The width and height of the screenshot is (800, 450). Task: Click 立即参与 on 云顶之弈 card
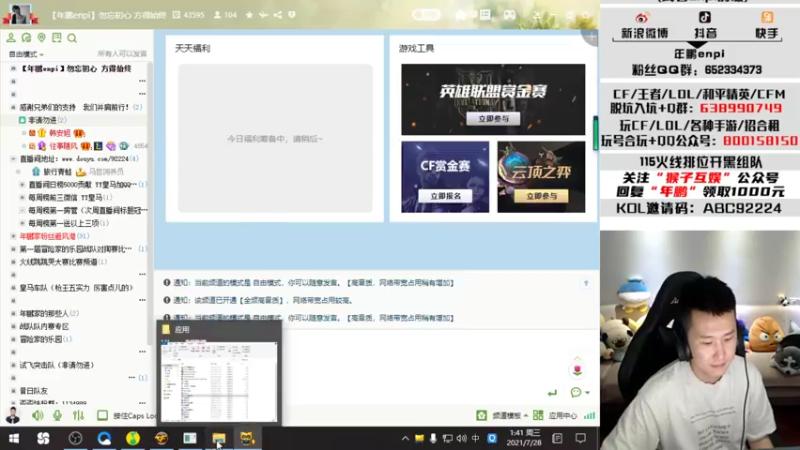pyautogui.click(x=541, y=196)
